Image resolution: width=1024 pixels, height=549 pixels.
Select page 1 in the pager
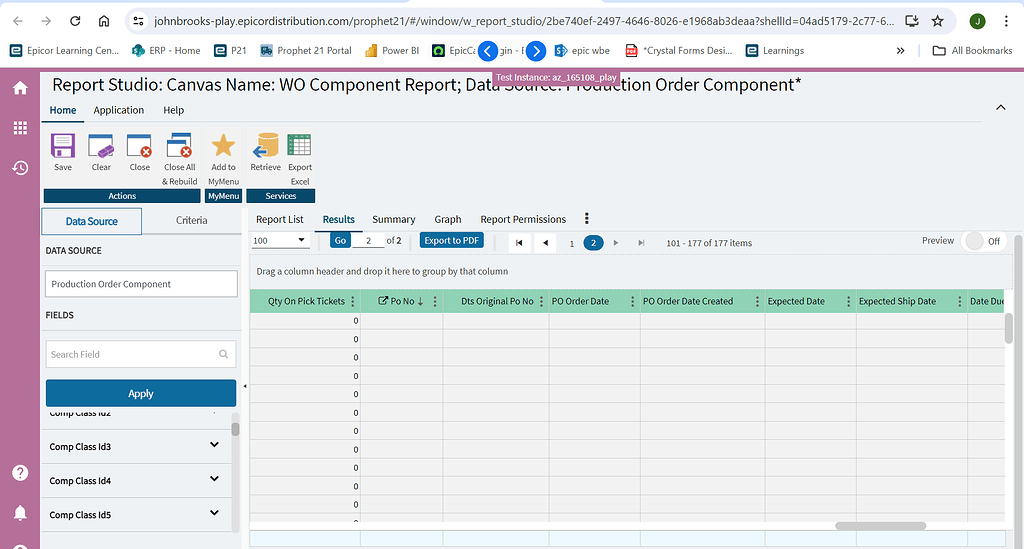571,243
